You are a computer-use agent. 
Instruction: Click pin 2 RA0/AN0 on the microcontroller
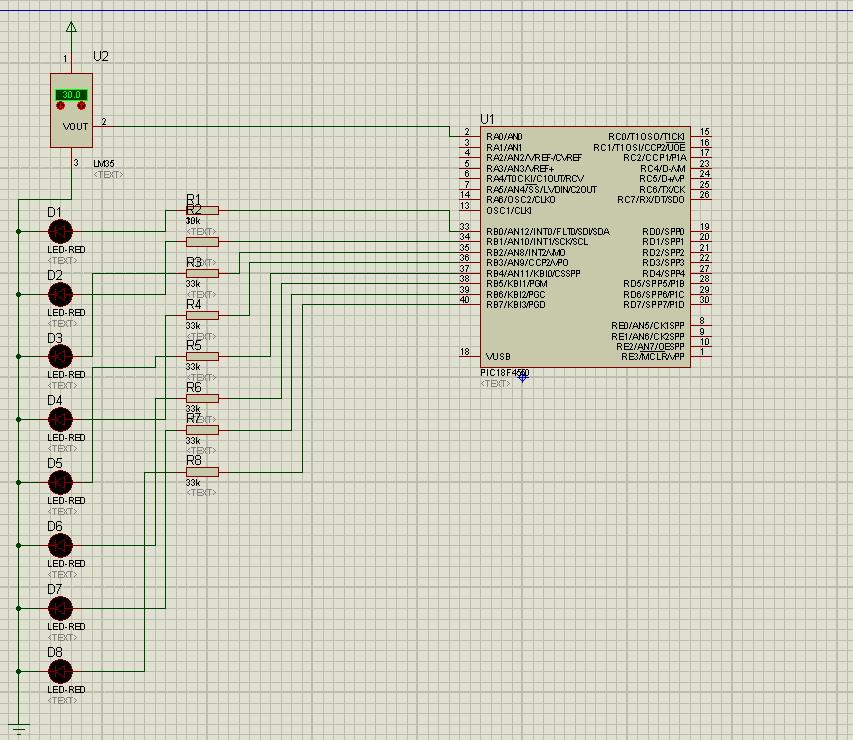pyautogui.click(x=468, y=136)
